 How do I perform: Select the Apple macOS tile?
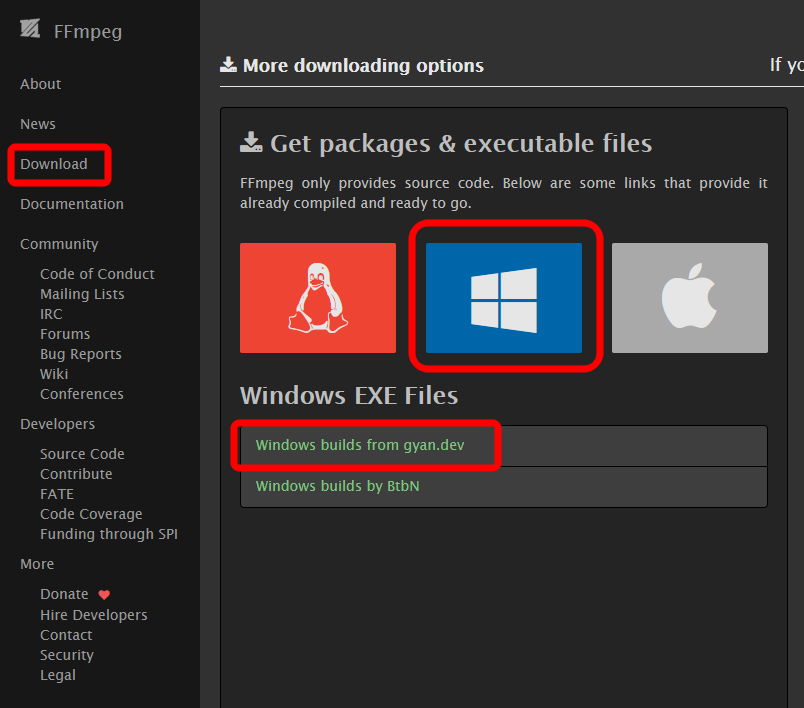click(x=690, y=298)
